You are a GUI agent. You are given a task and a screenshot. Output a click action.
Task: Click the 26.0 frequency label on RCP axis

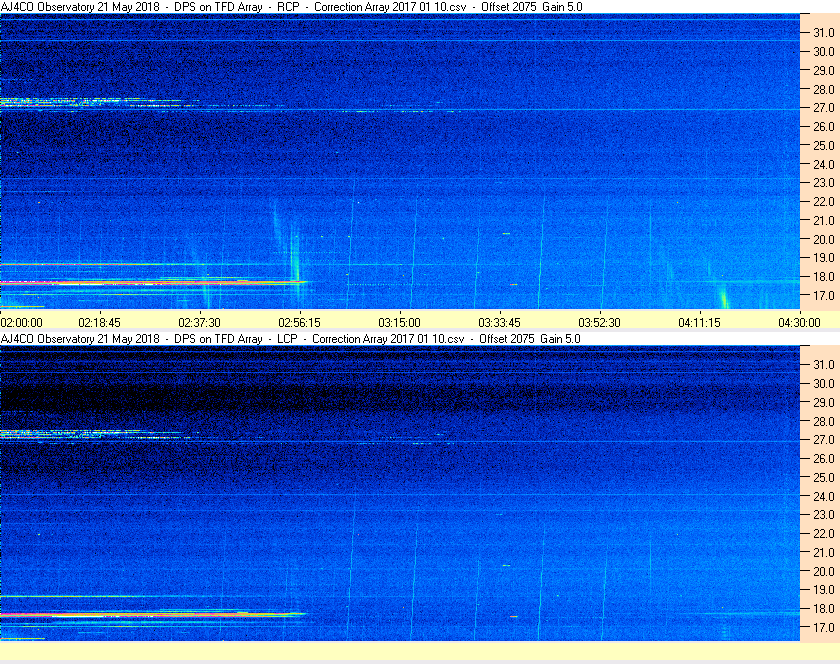824,126
